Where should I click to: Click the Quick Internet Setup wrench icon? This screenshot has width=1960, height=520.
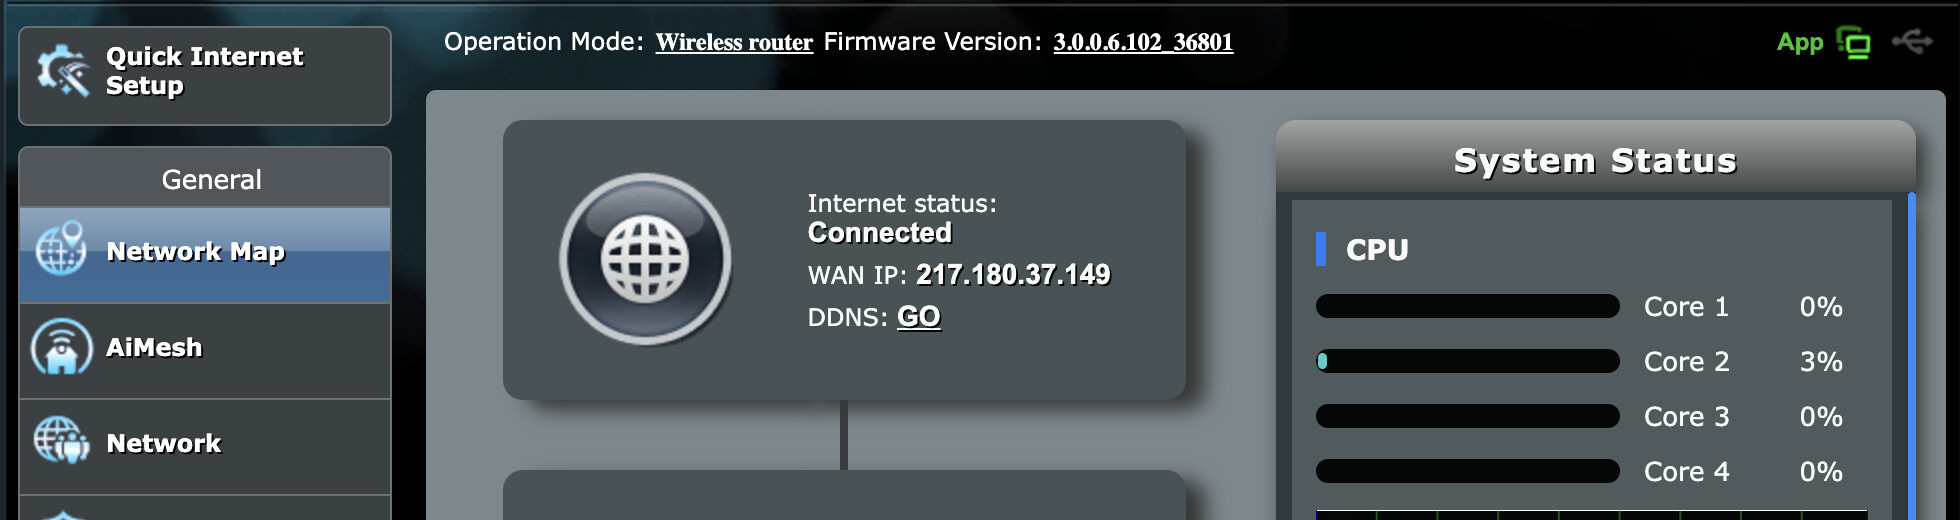click(x=63, y=70)
